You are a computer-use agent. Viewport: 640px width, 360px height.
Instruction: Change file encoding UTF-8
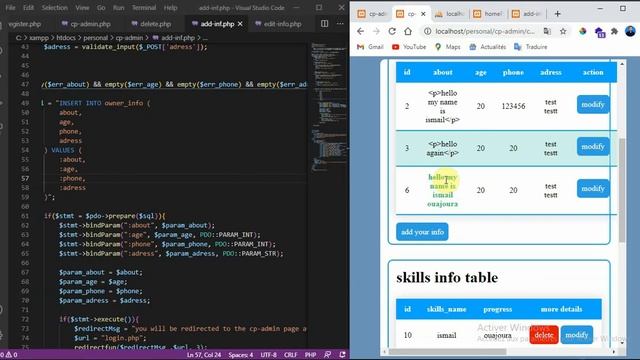[x=268, y=355]
